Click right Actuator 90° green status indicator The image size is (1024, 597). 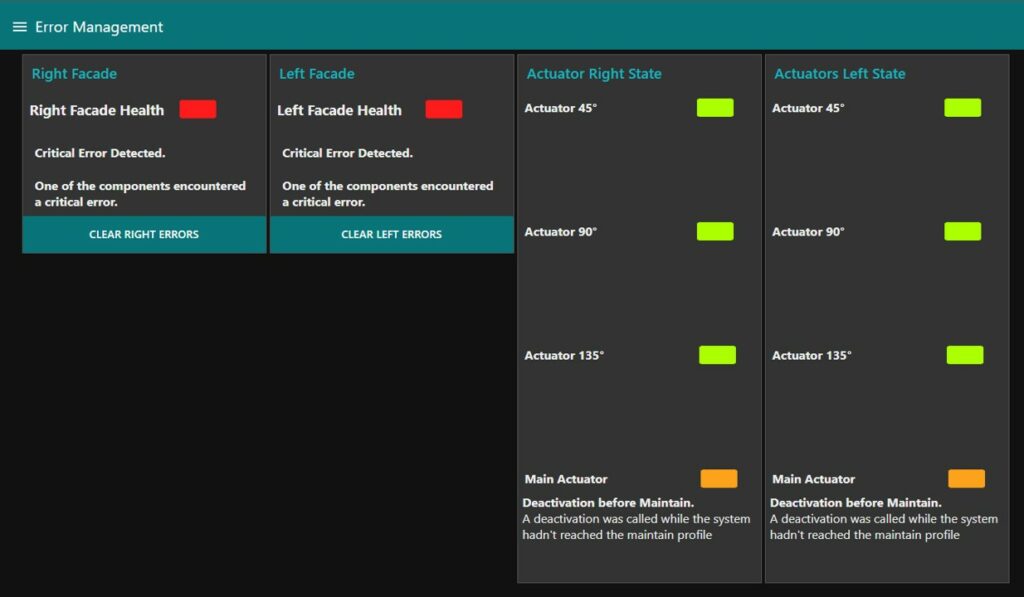click(715, 232)
